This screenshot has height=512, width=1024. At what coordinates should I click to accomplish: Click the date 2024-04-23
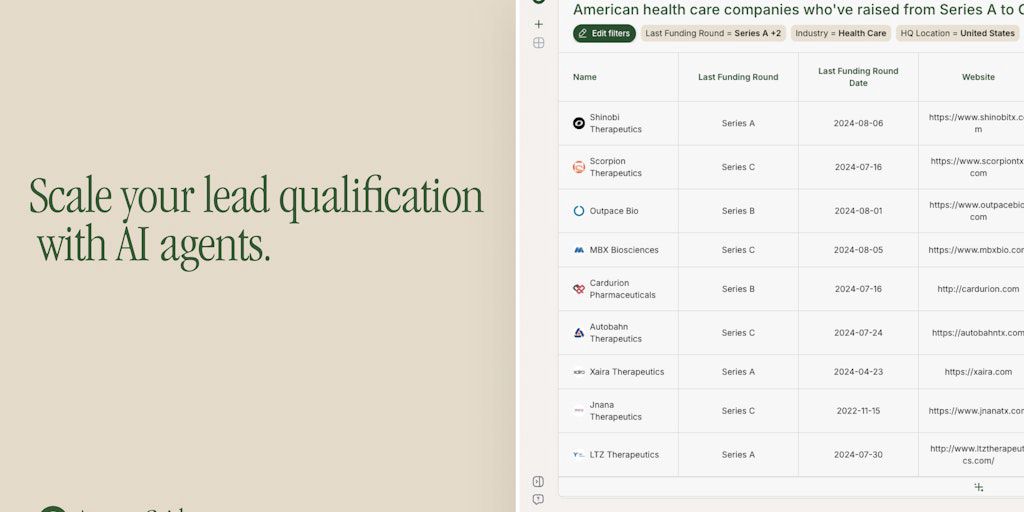click(858, 372)
